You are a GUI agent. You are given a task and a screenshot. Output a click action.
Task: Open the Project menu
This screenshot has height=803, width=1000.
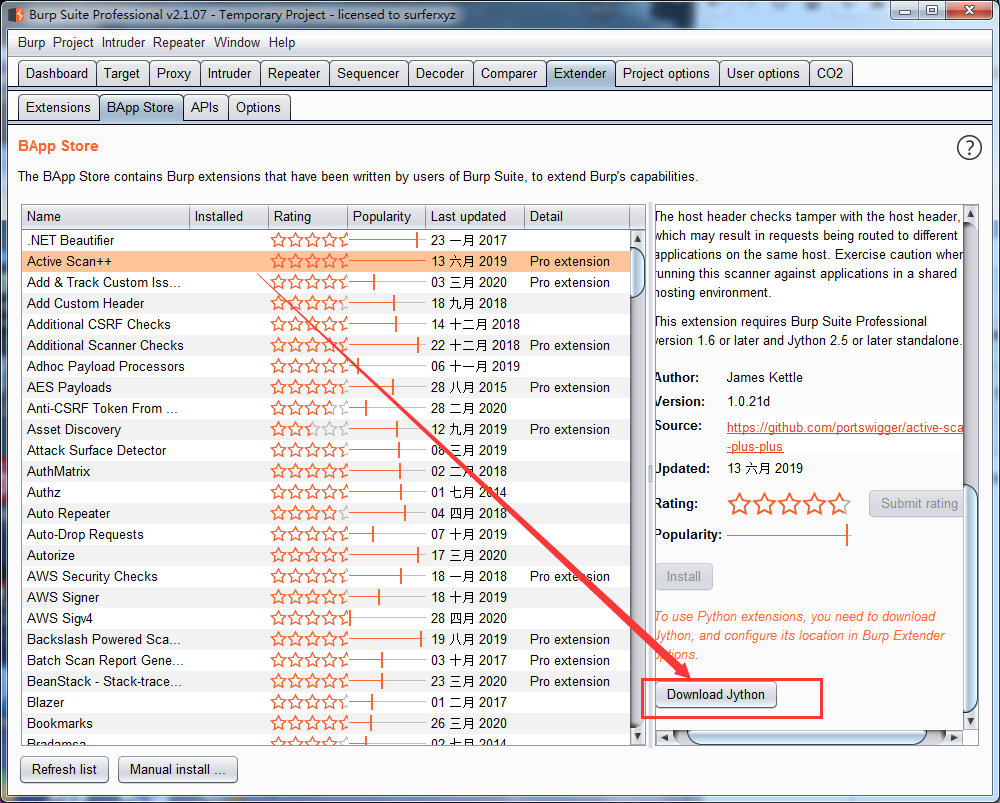click(73, 43)
